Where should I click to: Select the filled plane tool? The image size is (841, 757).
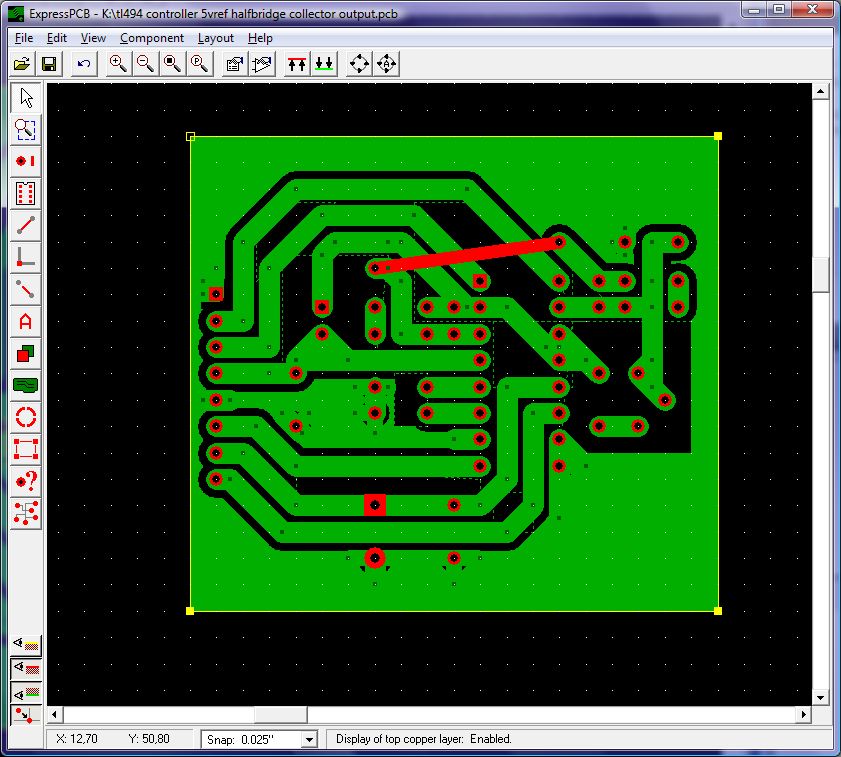[26, 385]
